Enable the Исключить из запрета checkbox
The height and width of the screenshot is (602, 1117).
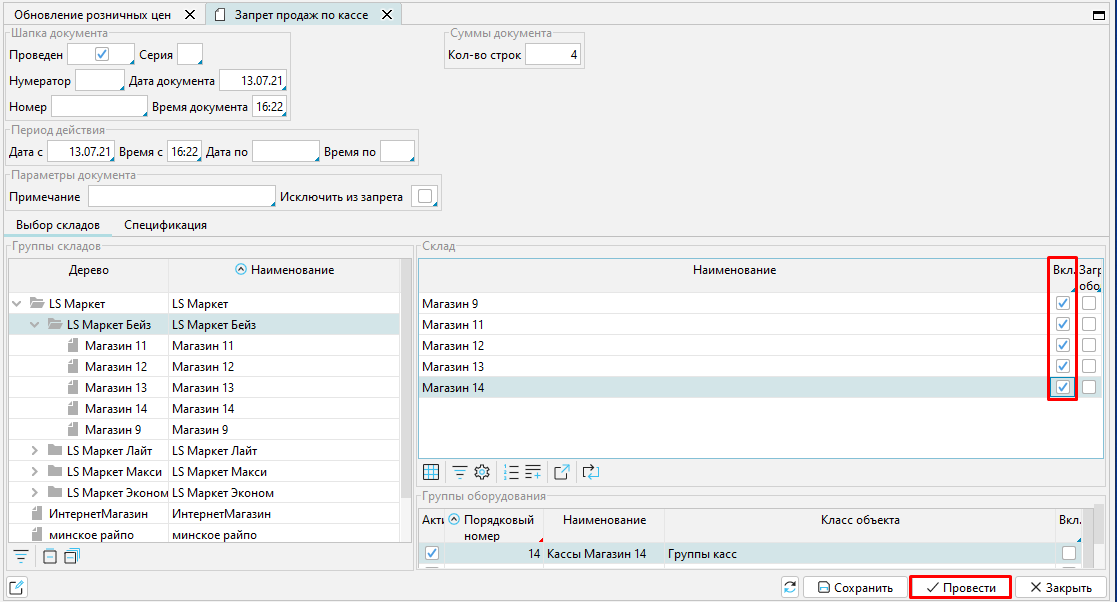point(425,197)
